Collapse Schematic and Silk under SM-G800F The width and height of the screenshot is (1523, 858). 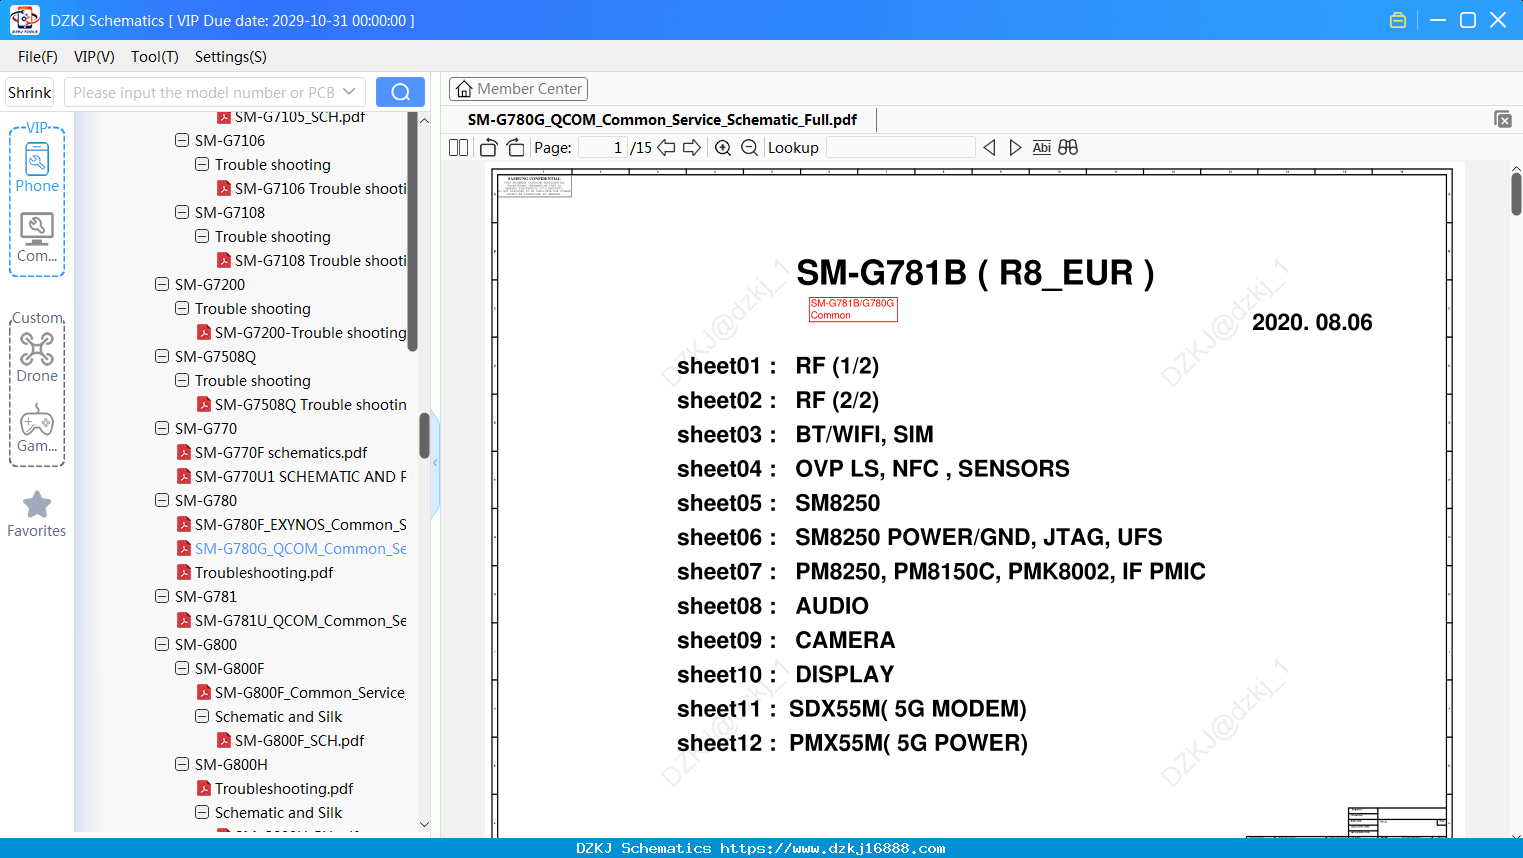click(x=202, y=716)
